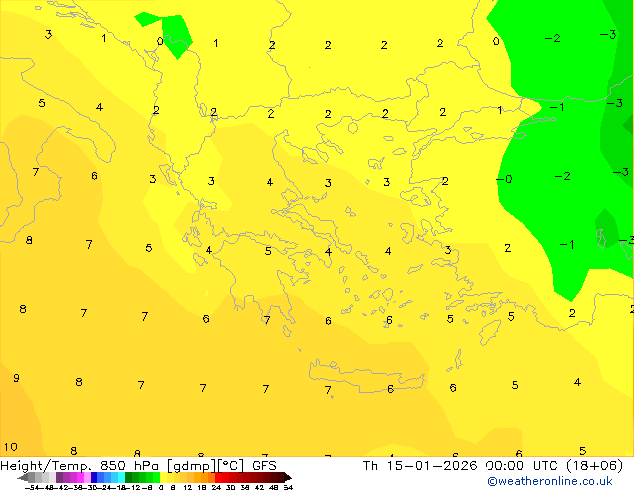
Task: Click the dark blue legend swatch above -30
Action: click(x=94, y=478)
